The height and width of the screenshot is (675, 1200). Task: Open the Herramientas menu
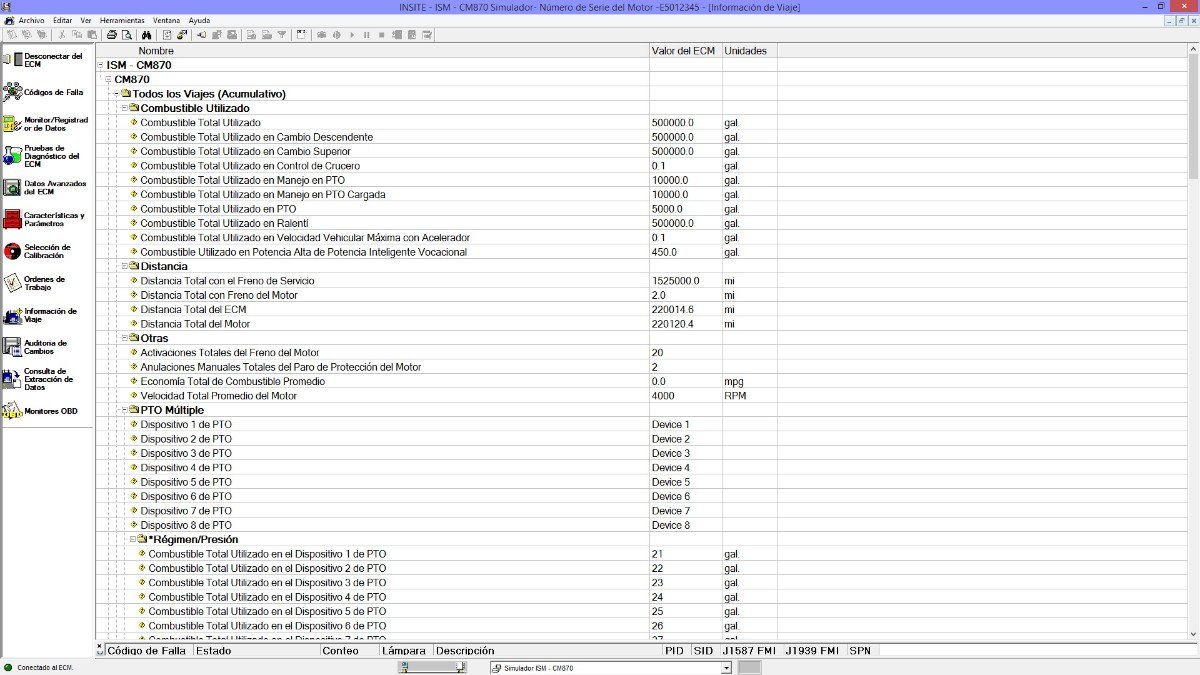coord(122,20)
